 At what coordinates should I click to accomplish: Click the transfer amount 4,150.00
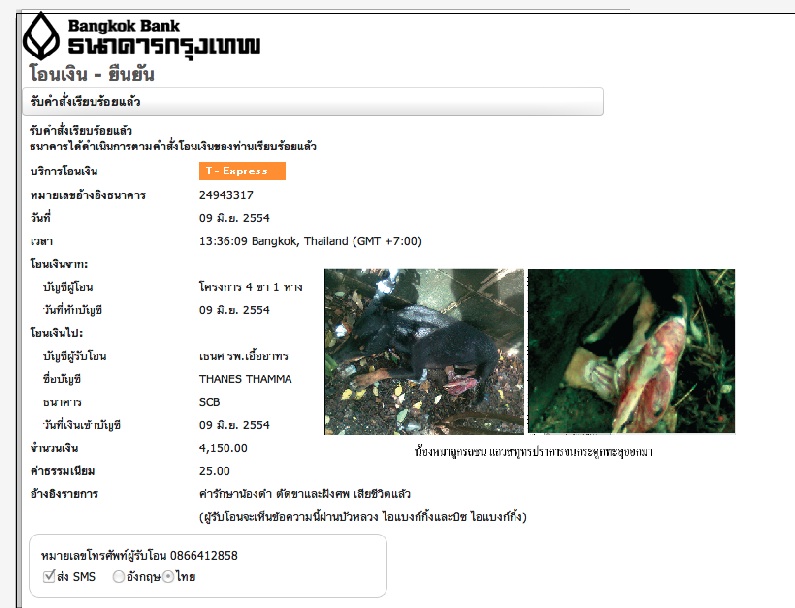[x=223, y=448]
